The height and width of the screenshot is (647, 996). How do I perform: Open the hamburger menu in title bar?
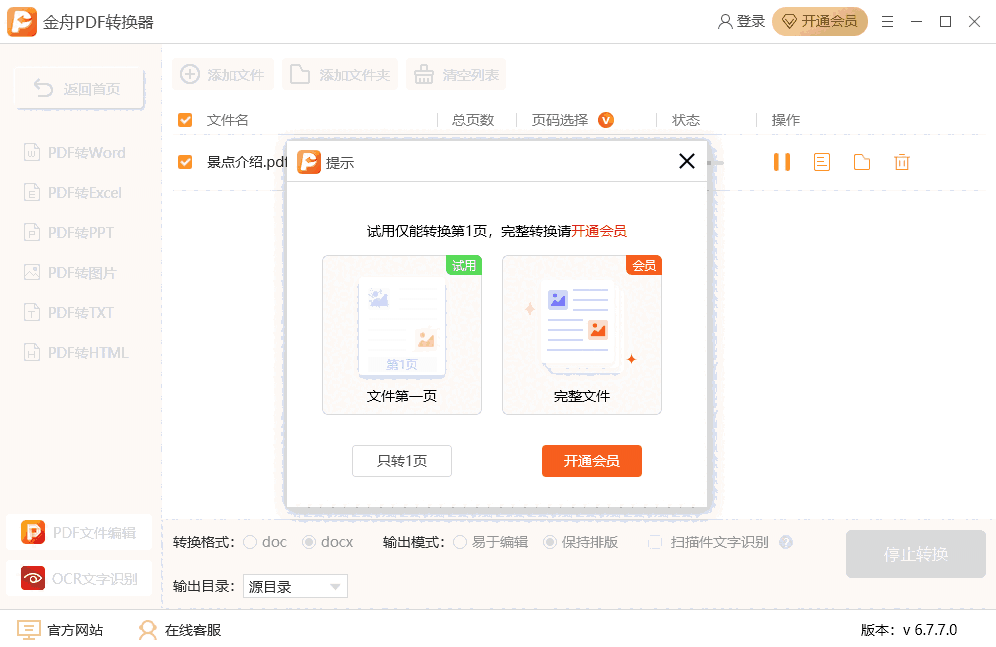[887, 22]
